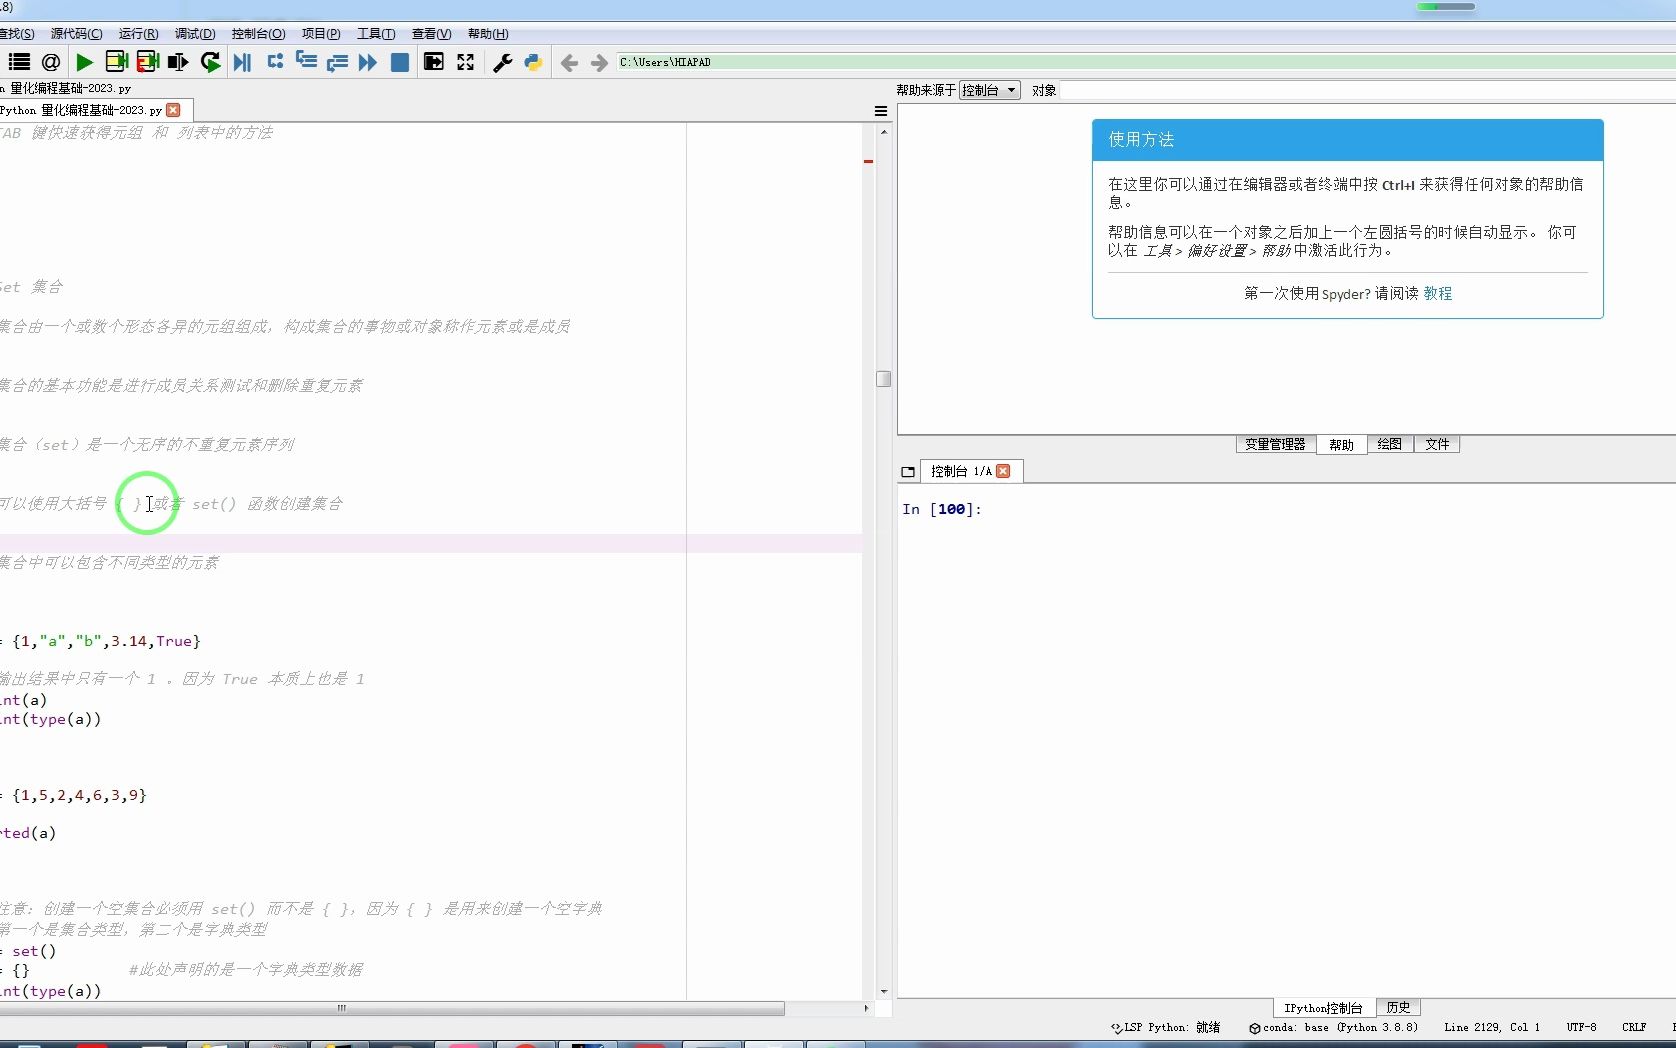Viewport: 1676px width, 1048px height.
Task: Expand the 帮助来源于 控制台 dropdown
Action: coord(989,90)
